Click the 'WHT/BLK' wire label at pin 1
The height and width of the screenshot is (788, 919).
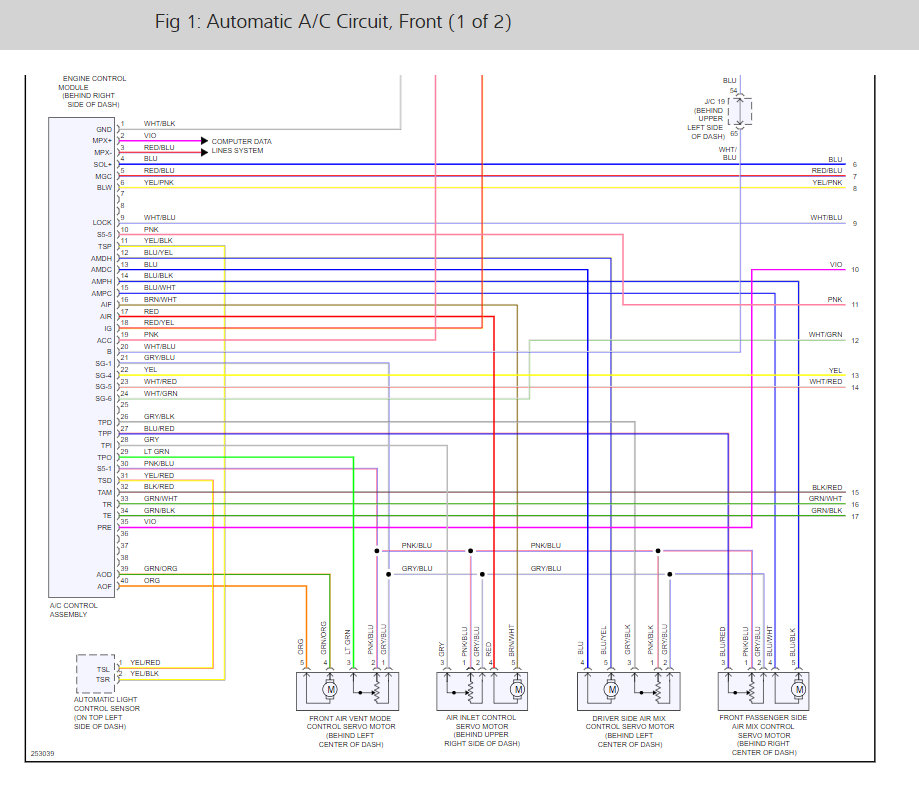point(159,124)
